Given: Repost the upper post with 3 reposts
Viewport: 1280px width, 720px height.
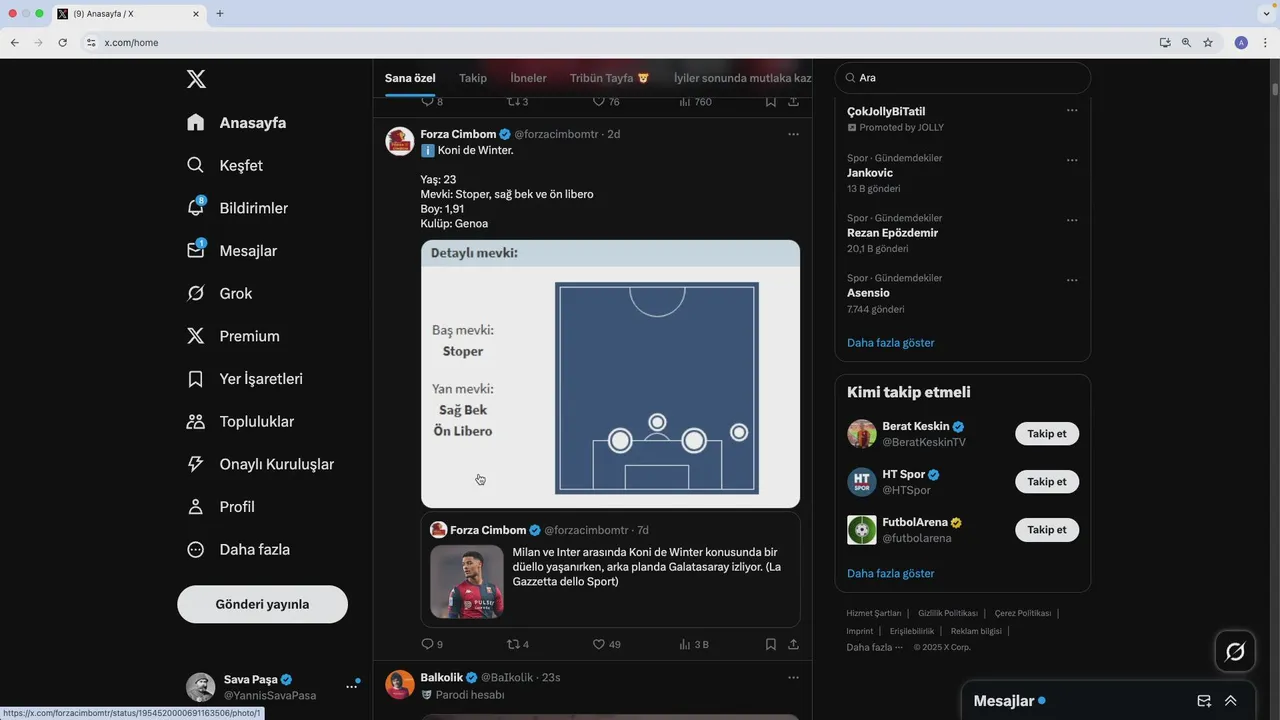Looking at the screenshot, I should coord(518,101).
